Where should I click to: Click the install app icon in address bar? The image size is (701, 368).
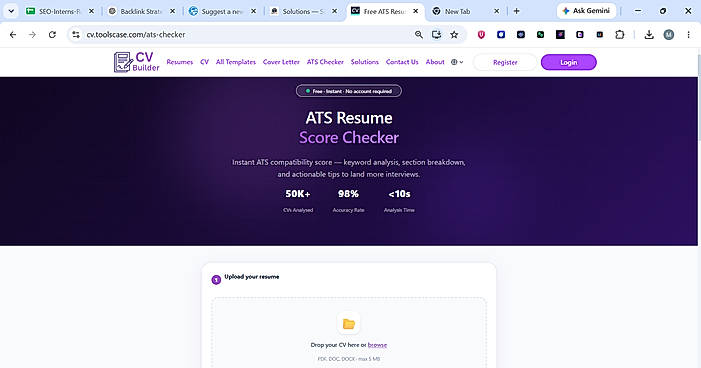click(x=436, y=34)
